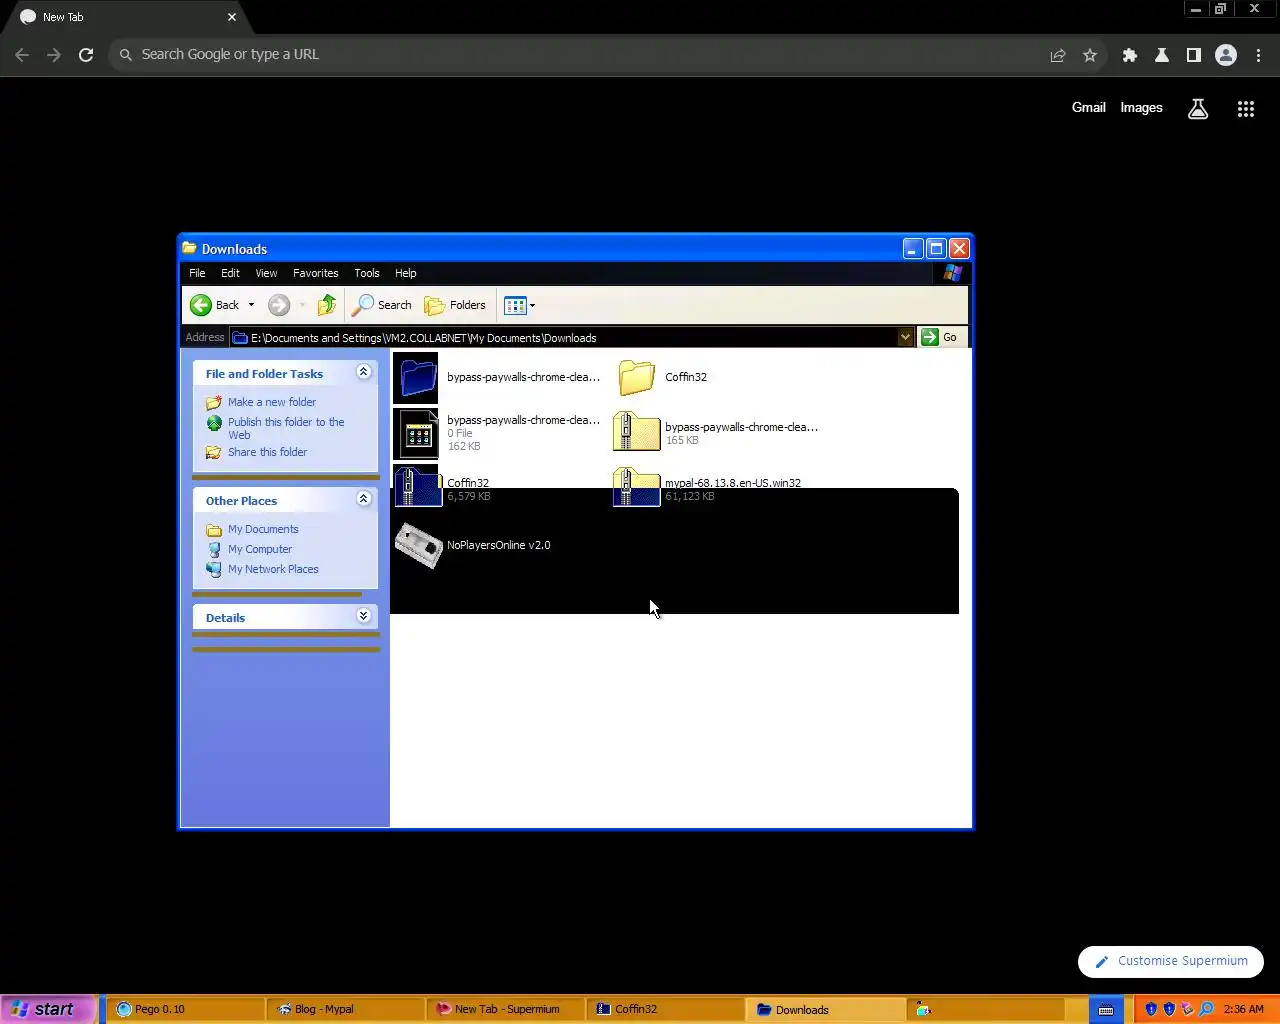The image size is (1280, 1024).
Task: Open the Windows start button
Action: [x=47, y=1009]
